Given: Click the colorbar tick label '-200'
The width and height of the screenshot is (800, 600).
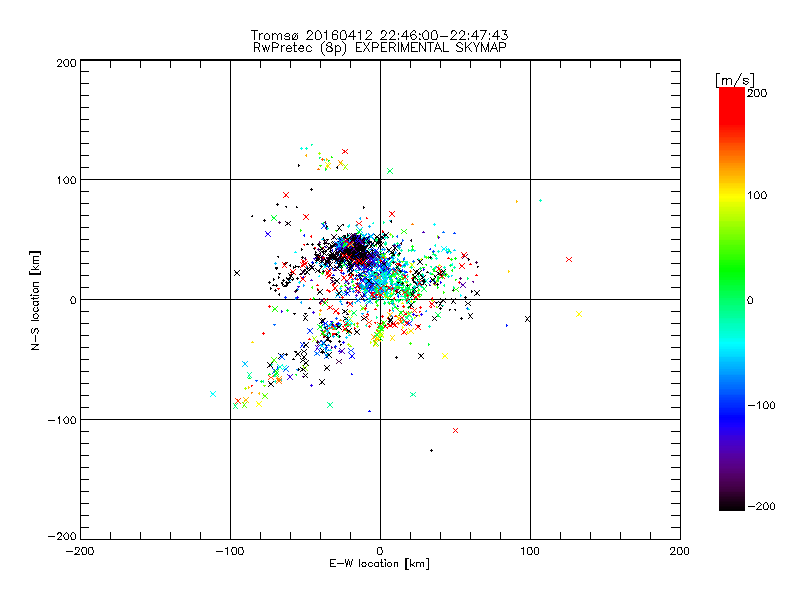Looking at the screenshot, I should pos(761,506).
